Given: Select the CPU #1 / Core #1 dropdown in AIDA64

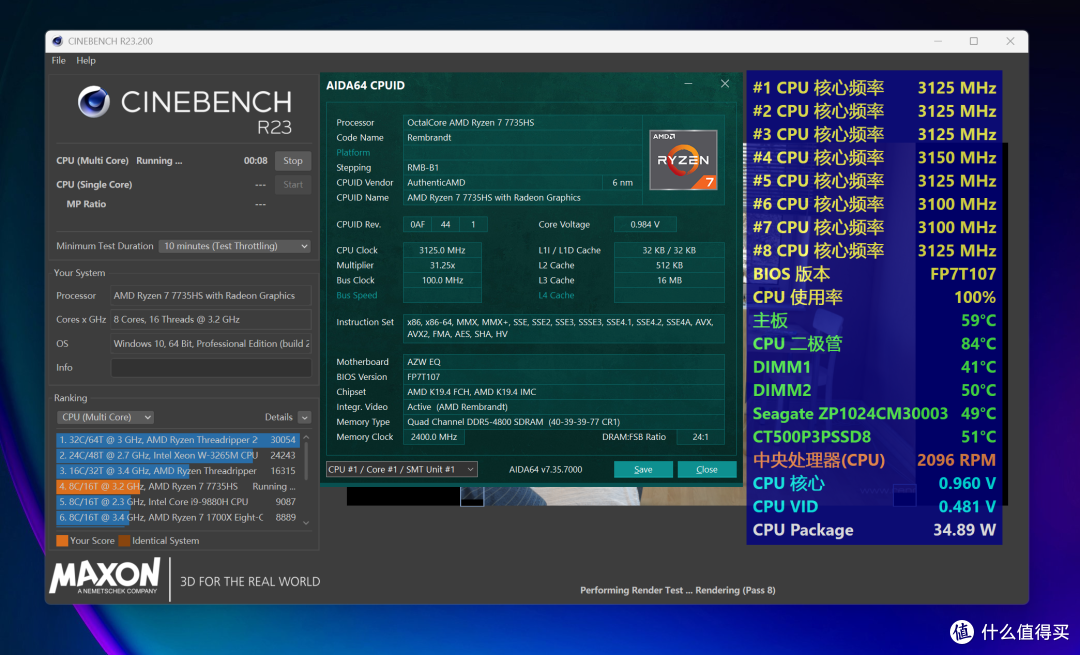Looking at the screenshot, I should coord(402,469).
